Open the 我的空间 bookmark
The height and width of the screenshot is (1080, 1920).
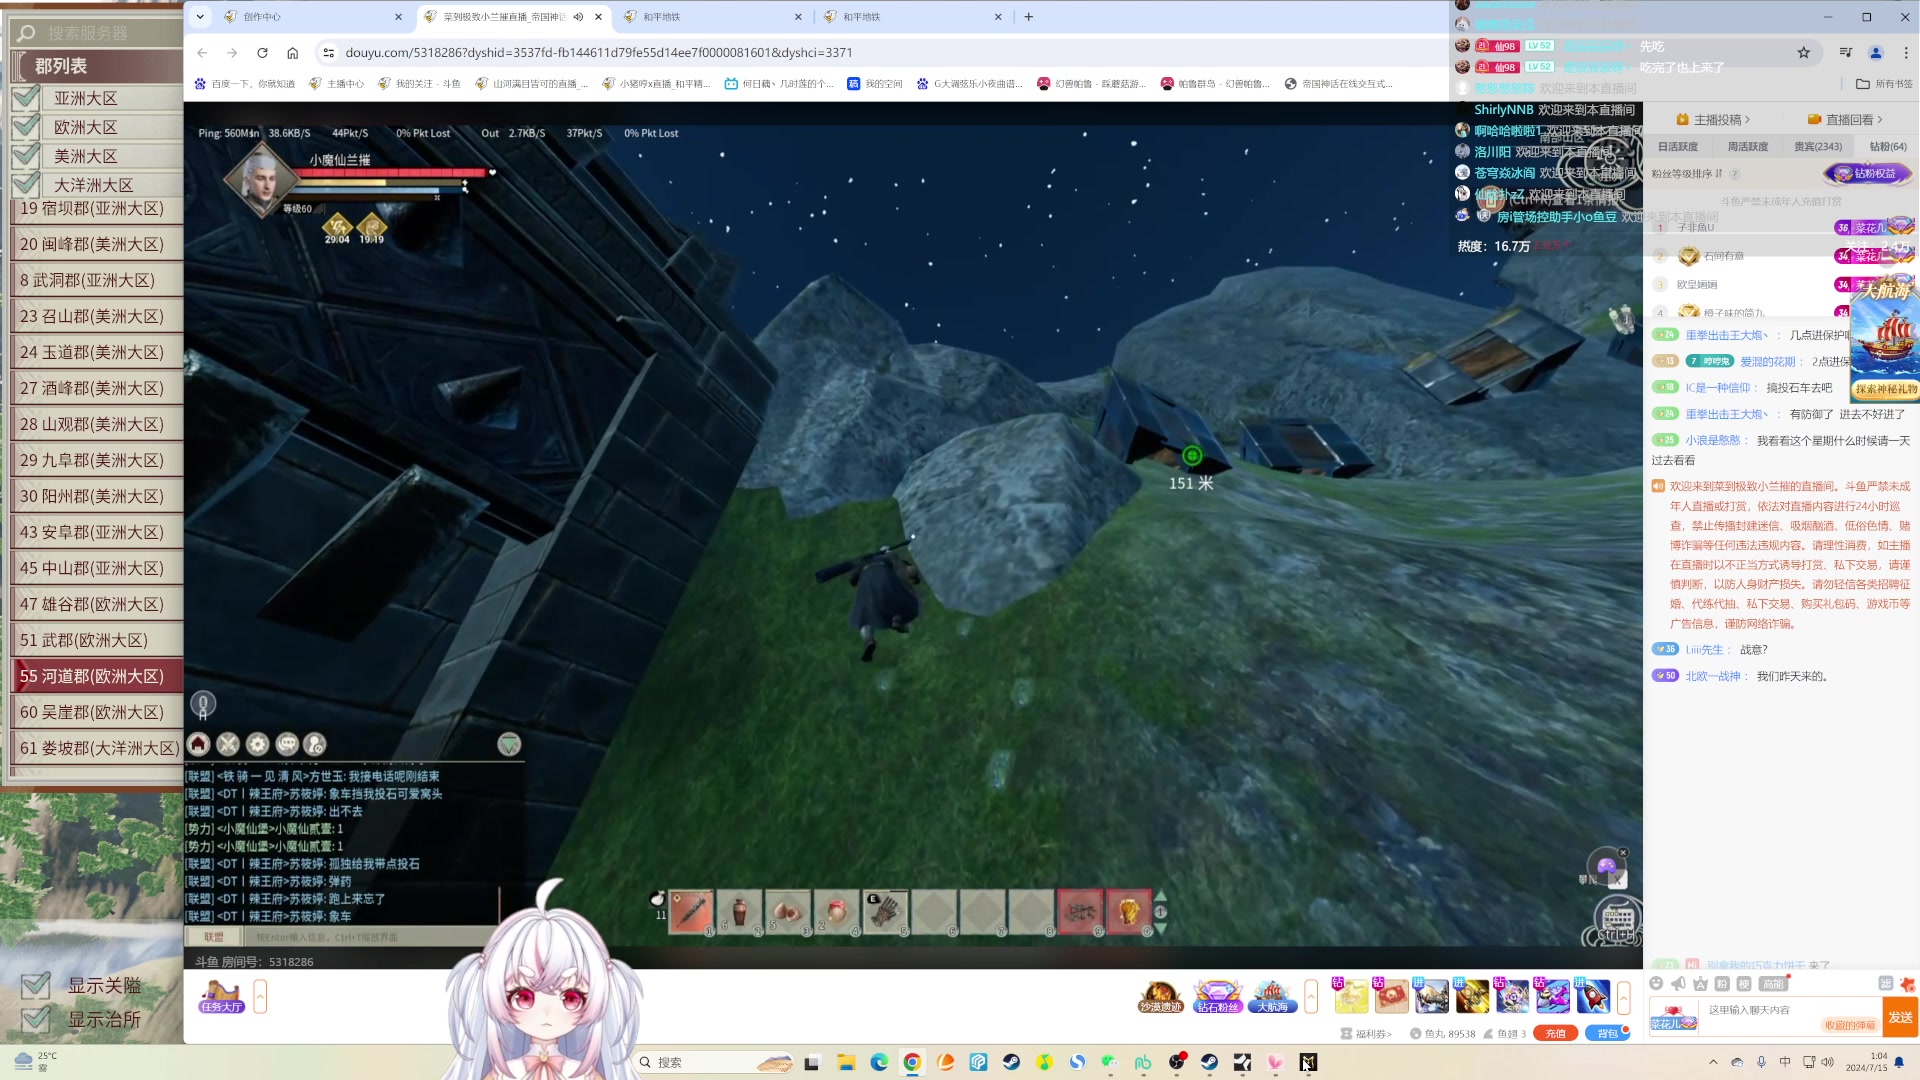[875, 84]
